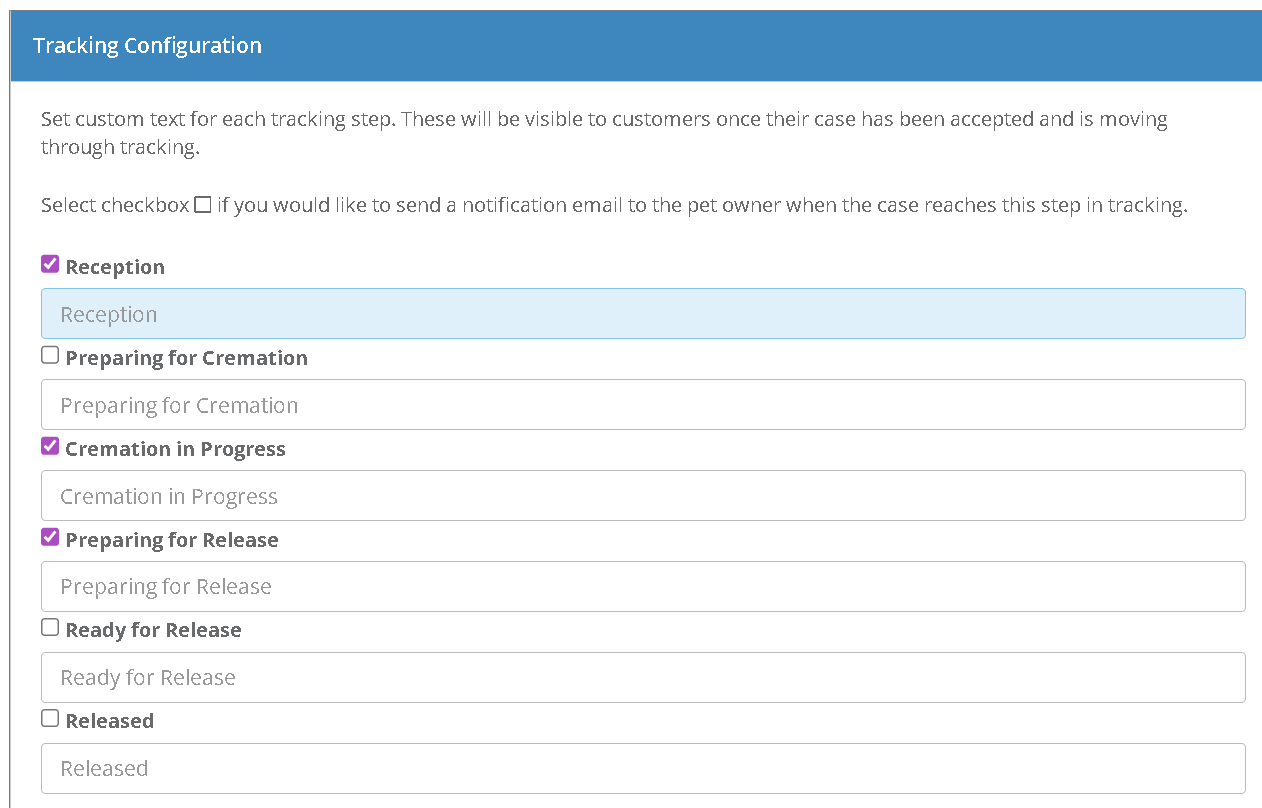Click the bold Preparing for Cremation label

coord(186,358)
